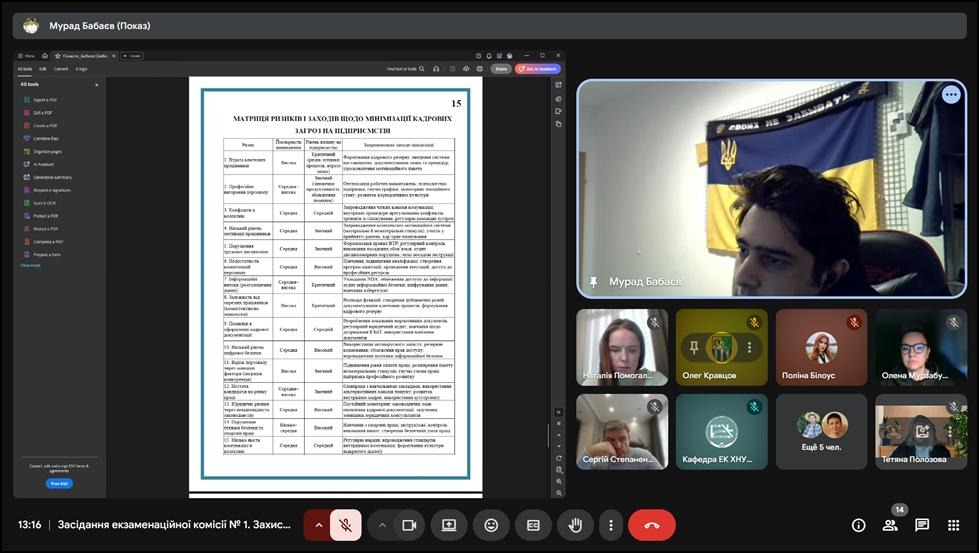Open the participants list panel
The width and height of the screenshot is (979, 553).
tap(890, 525)
